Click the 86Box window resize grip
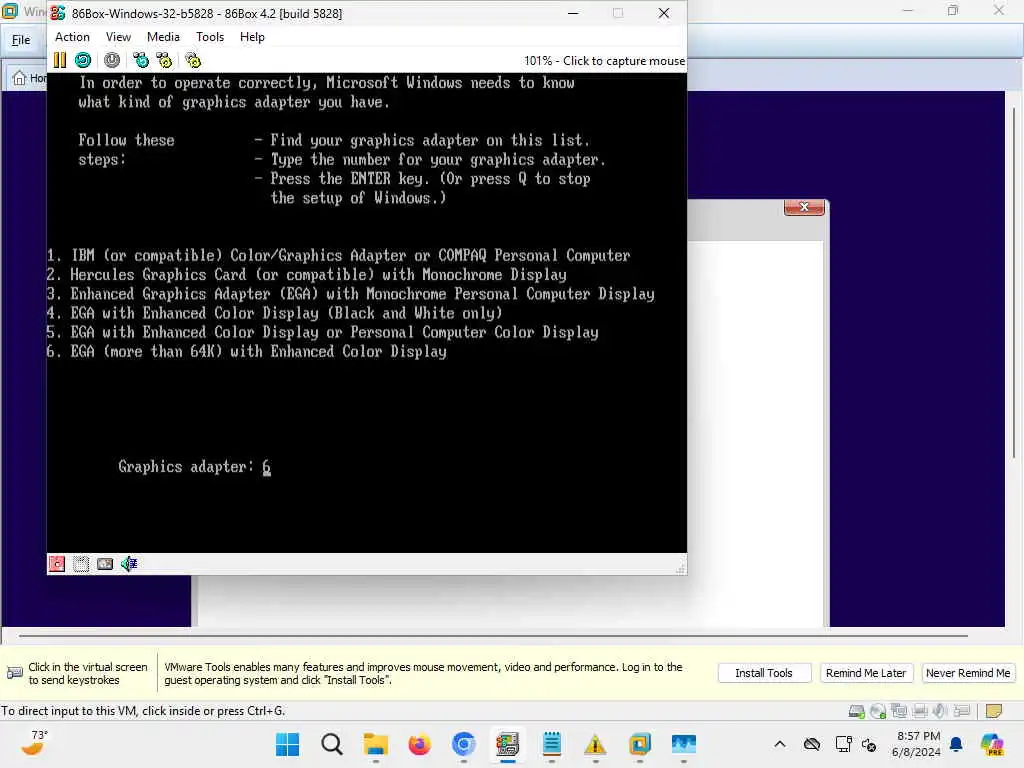The width and height of the screenshot is (1024, 768). pos(680,568)
